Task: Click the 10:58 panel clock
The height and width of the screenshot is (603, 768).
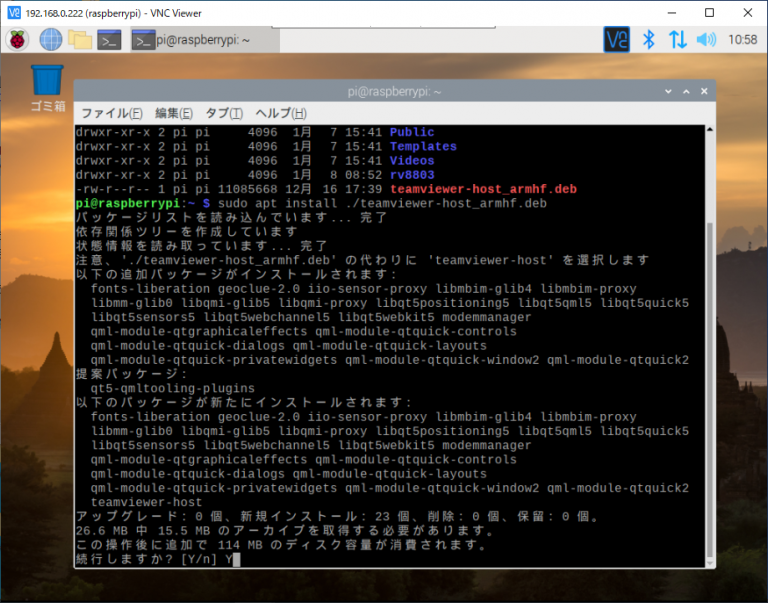Action: 743,39
